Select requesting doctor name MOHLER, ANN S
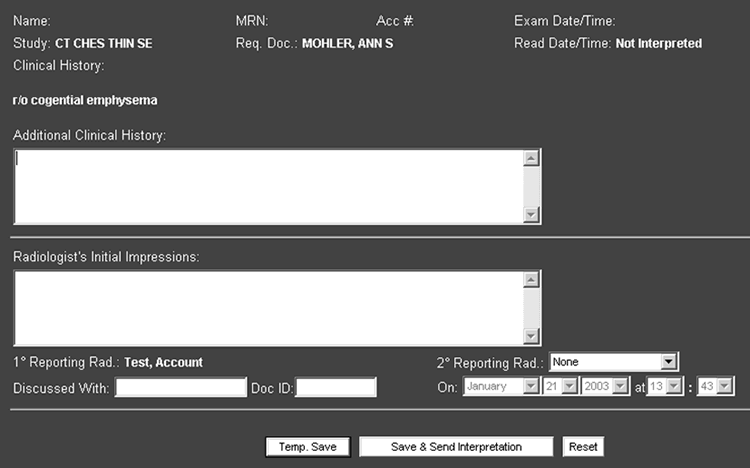This screenshot has height=468, width=750. pos(347,44)
